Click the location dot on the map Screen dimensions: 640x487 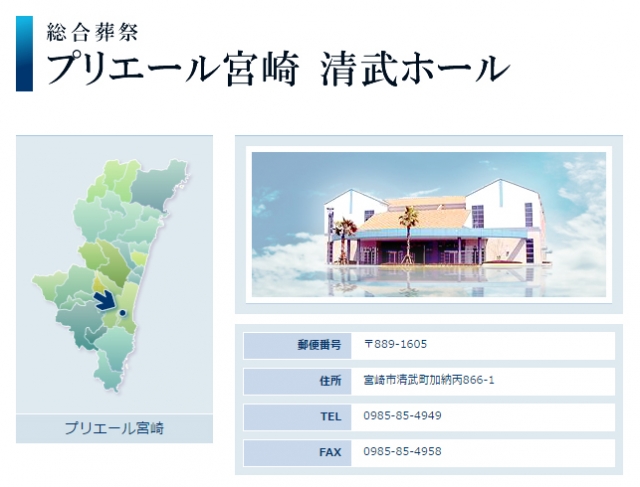pyautogui.click(x=122, y=314)
